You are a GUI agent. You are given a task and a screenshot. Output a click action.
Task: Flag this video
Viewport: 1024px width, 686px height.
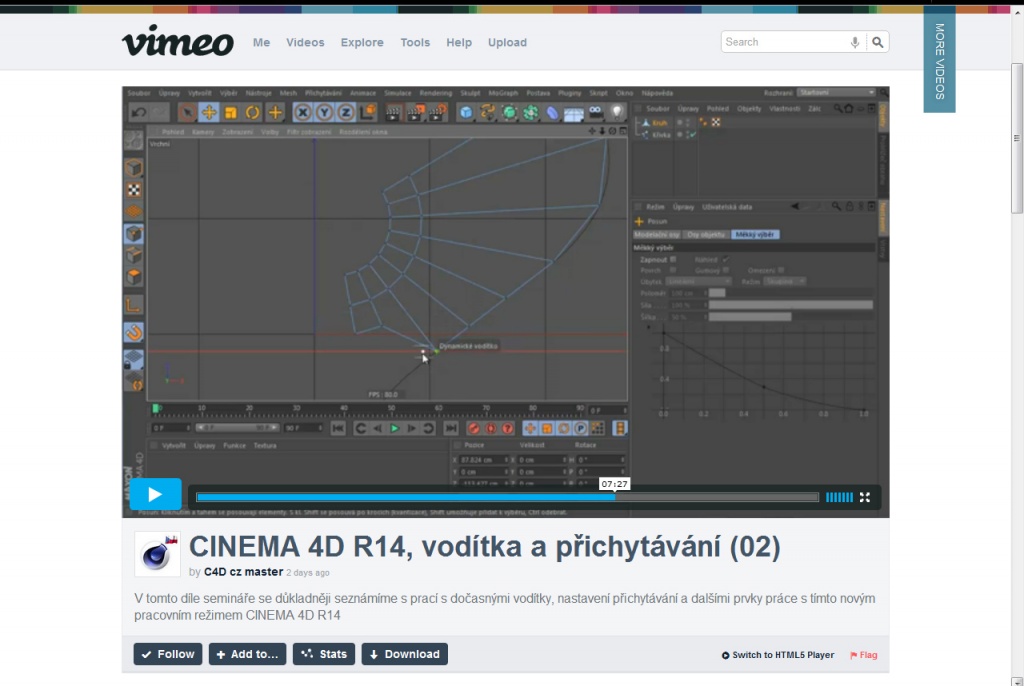tap(863, 655)
